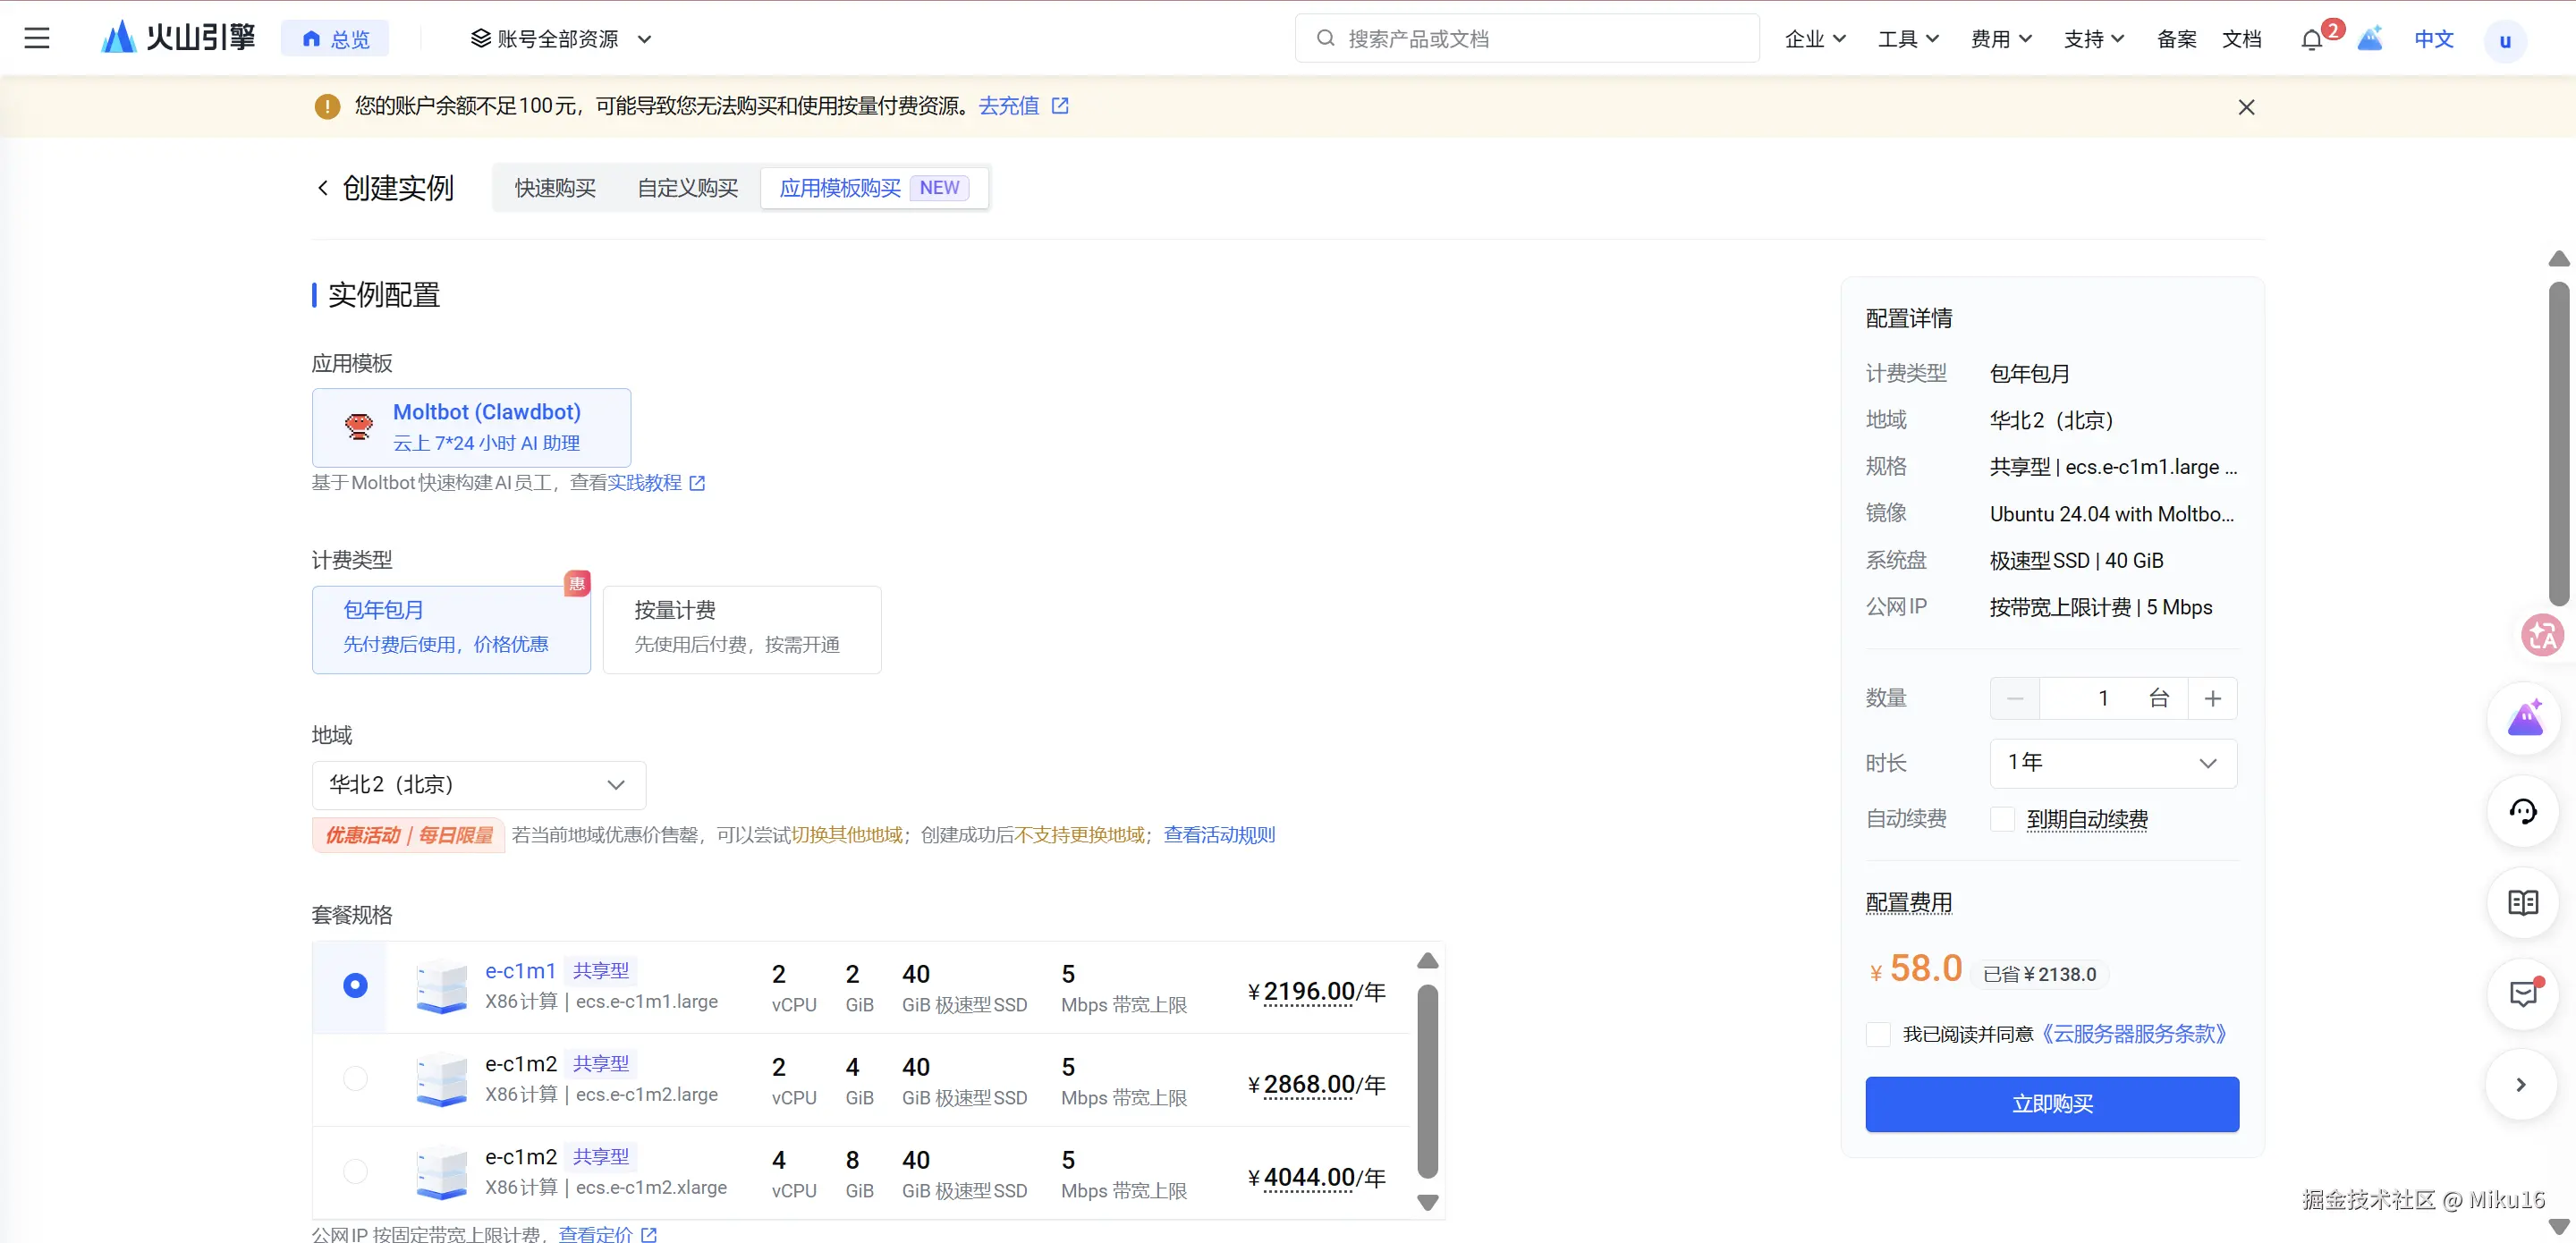Open the AI assistant icon in header

2369,39
